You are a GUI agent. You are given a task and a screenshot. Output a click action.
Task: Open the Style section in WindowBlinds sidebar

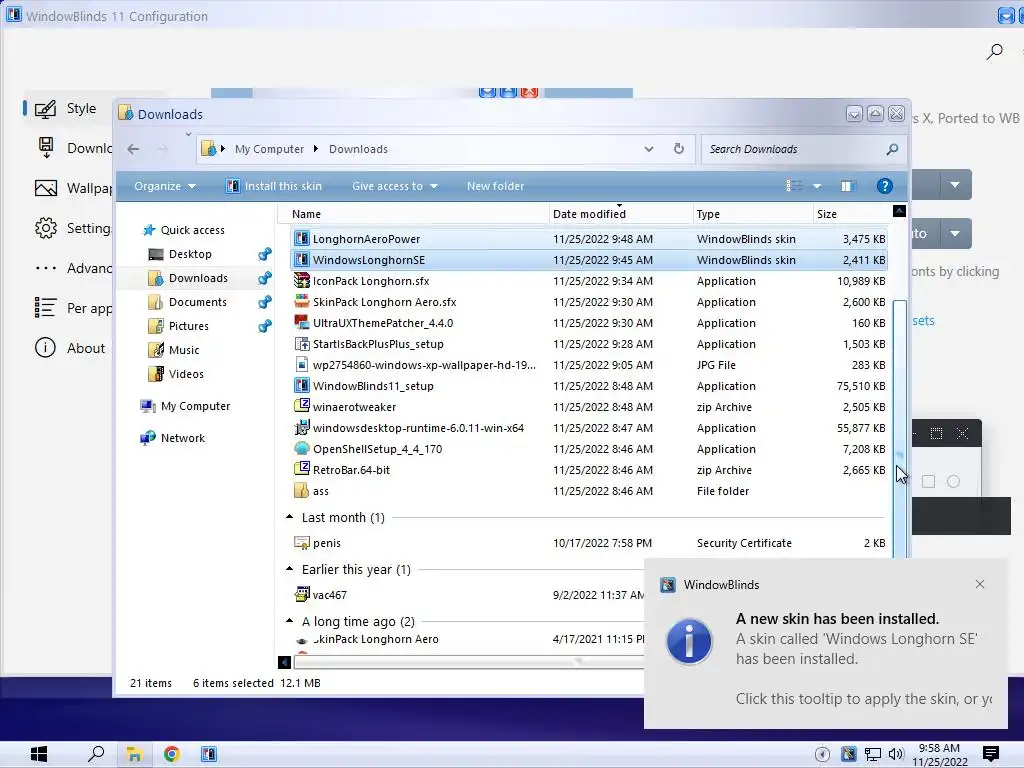[x=65, y=108]
